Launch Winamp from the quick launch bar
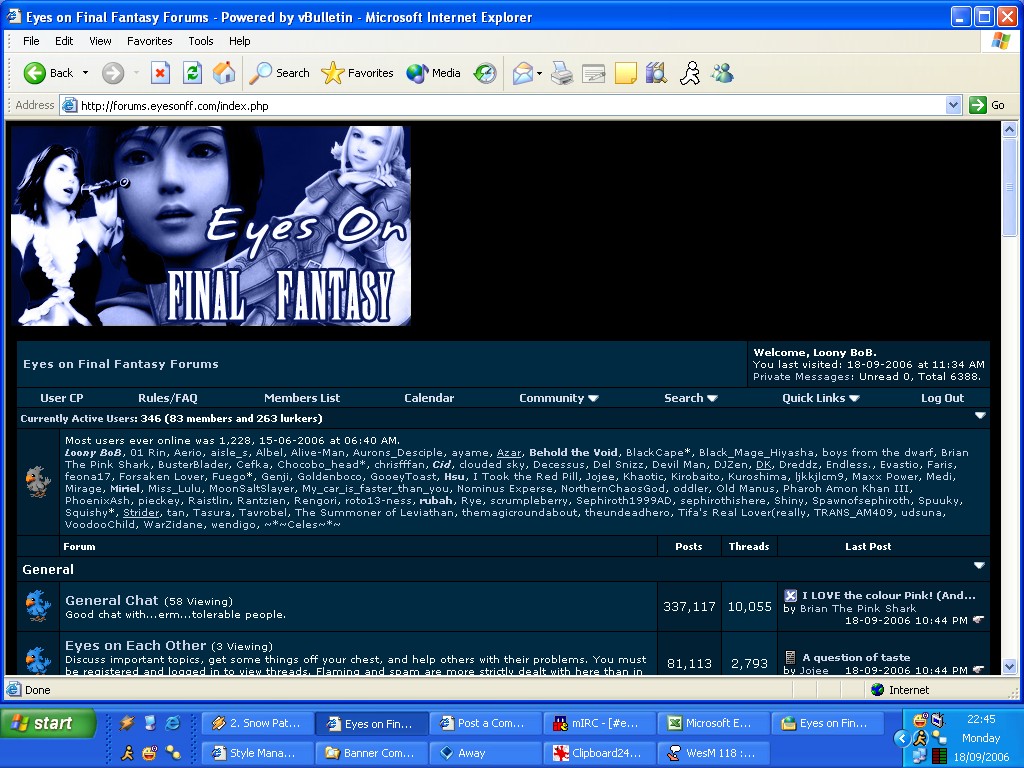1024x768 pixels. click(127, 723)
